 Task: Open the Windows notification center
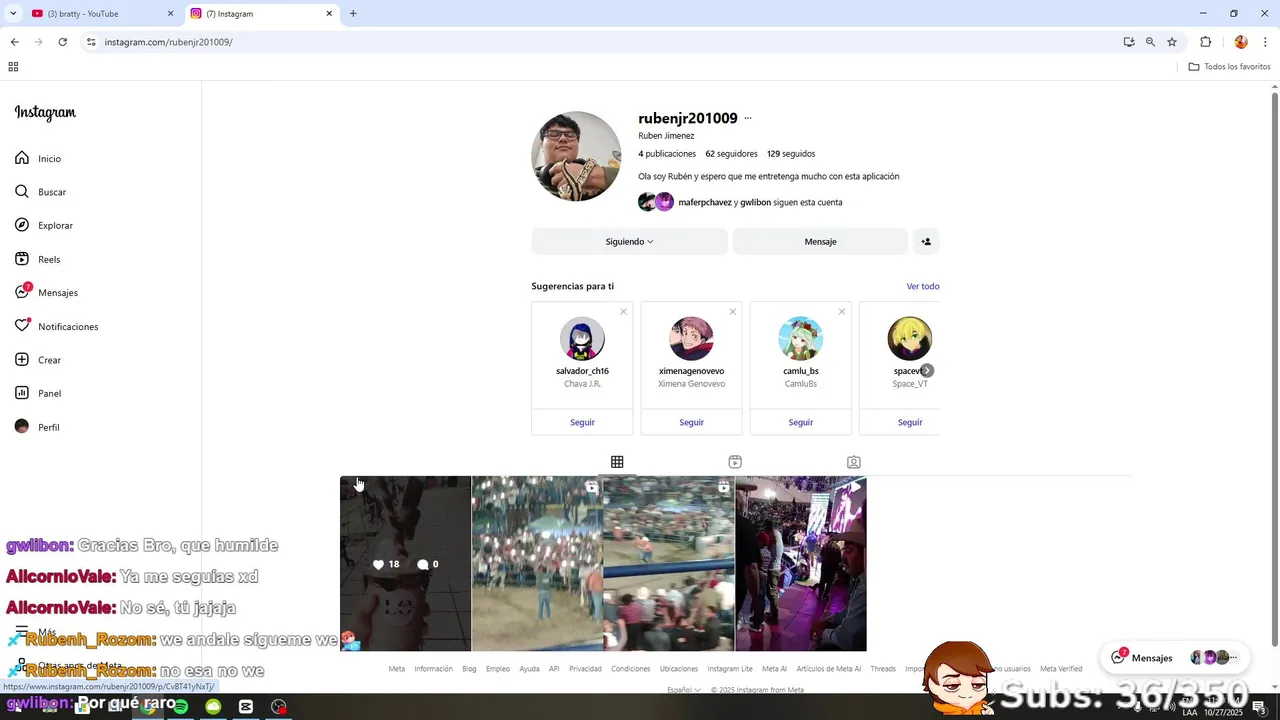tap(1259, 707)
